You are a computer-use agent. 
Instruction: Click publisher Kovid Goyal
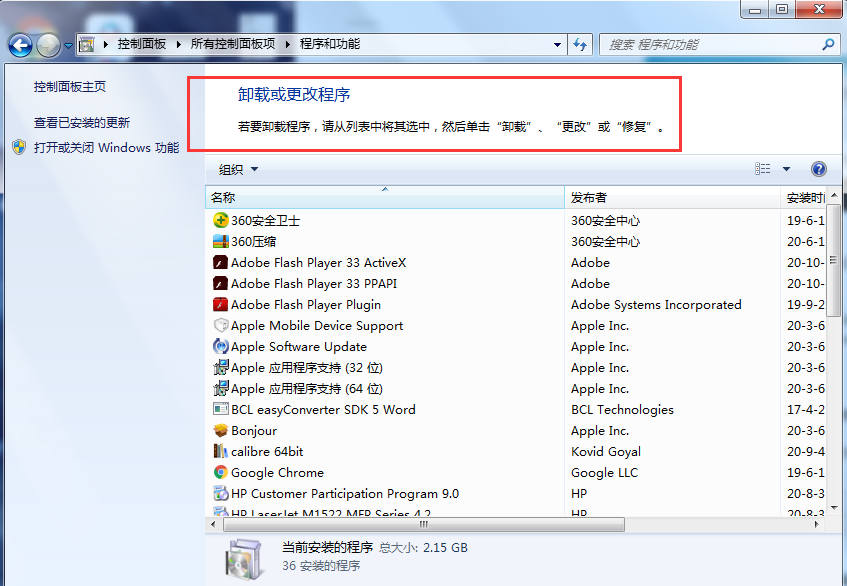click(x=606, y=452)
